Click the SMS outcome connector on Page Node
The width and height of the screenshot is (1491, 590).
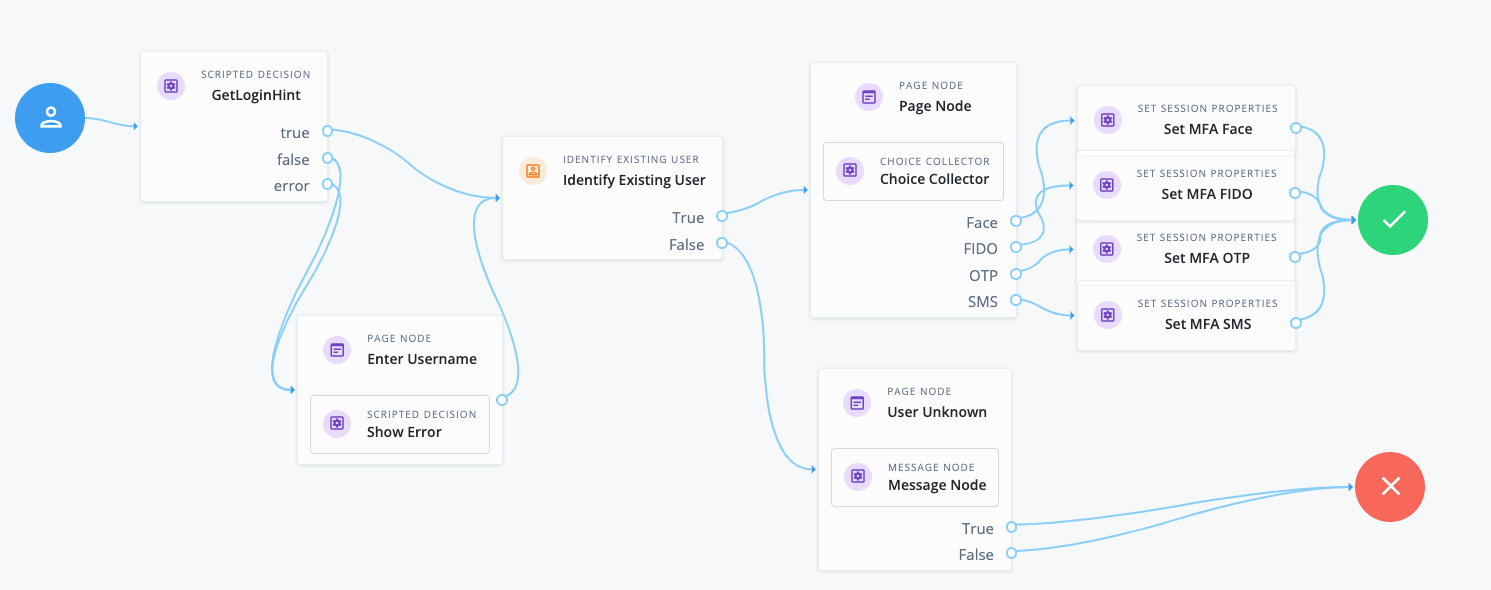coord(1016,300)
